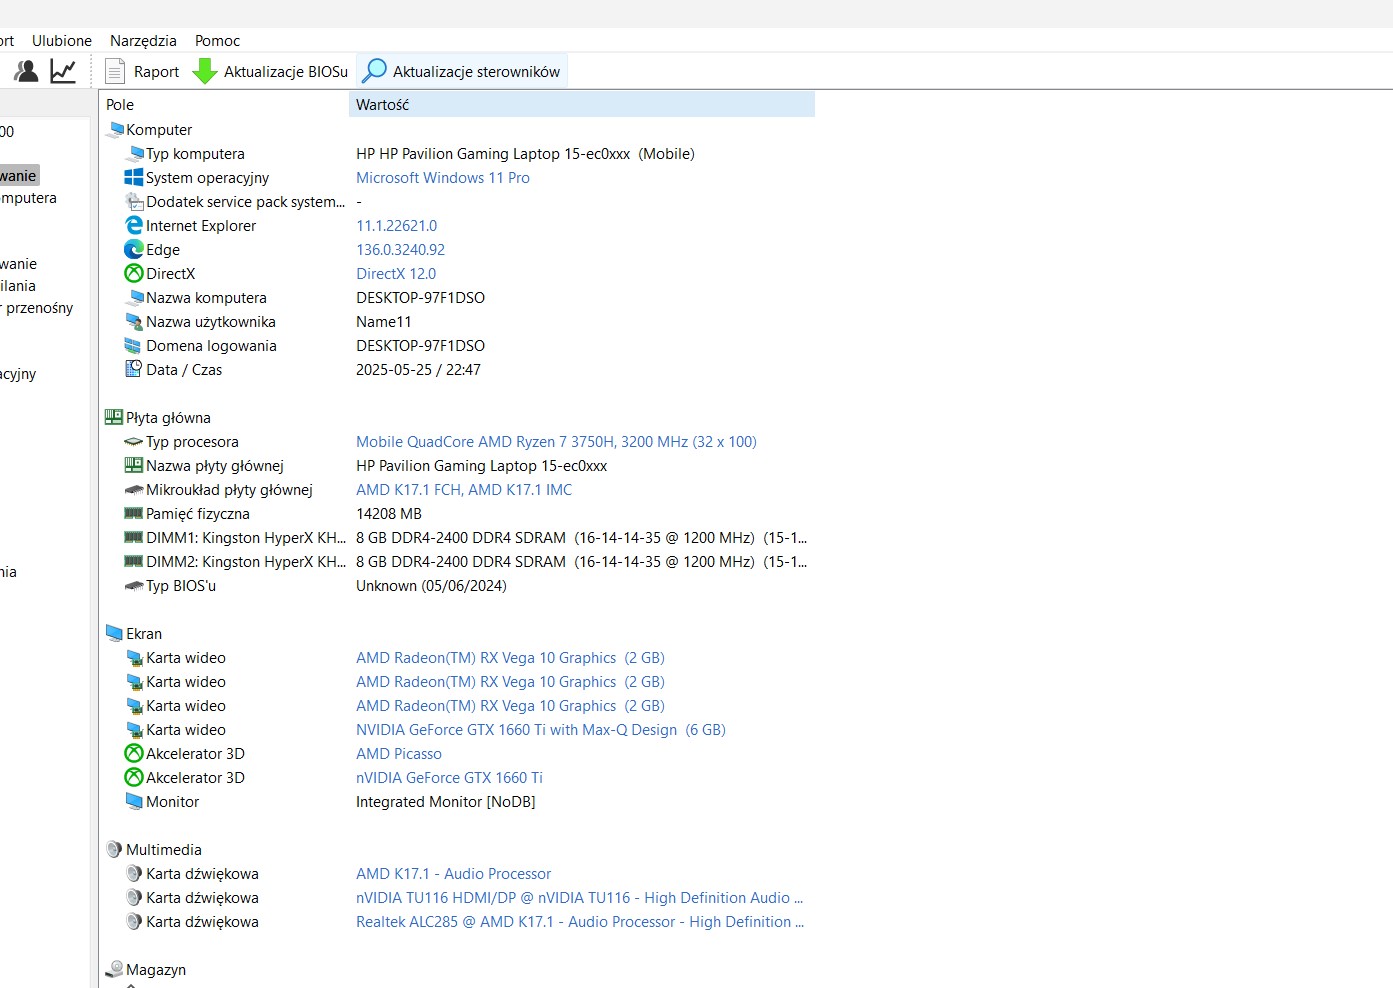
Task: Click the AMD Picasso Akcelerator 3D icon
Action: tap(134, 754)
